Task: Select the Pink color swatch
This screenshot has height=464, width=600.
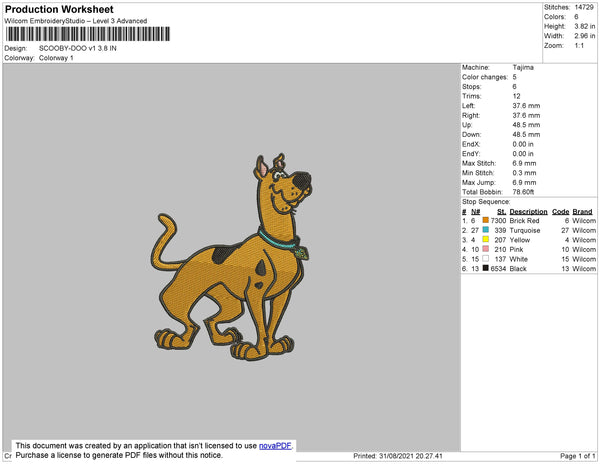Action: tap(485, 249)
